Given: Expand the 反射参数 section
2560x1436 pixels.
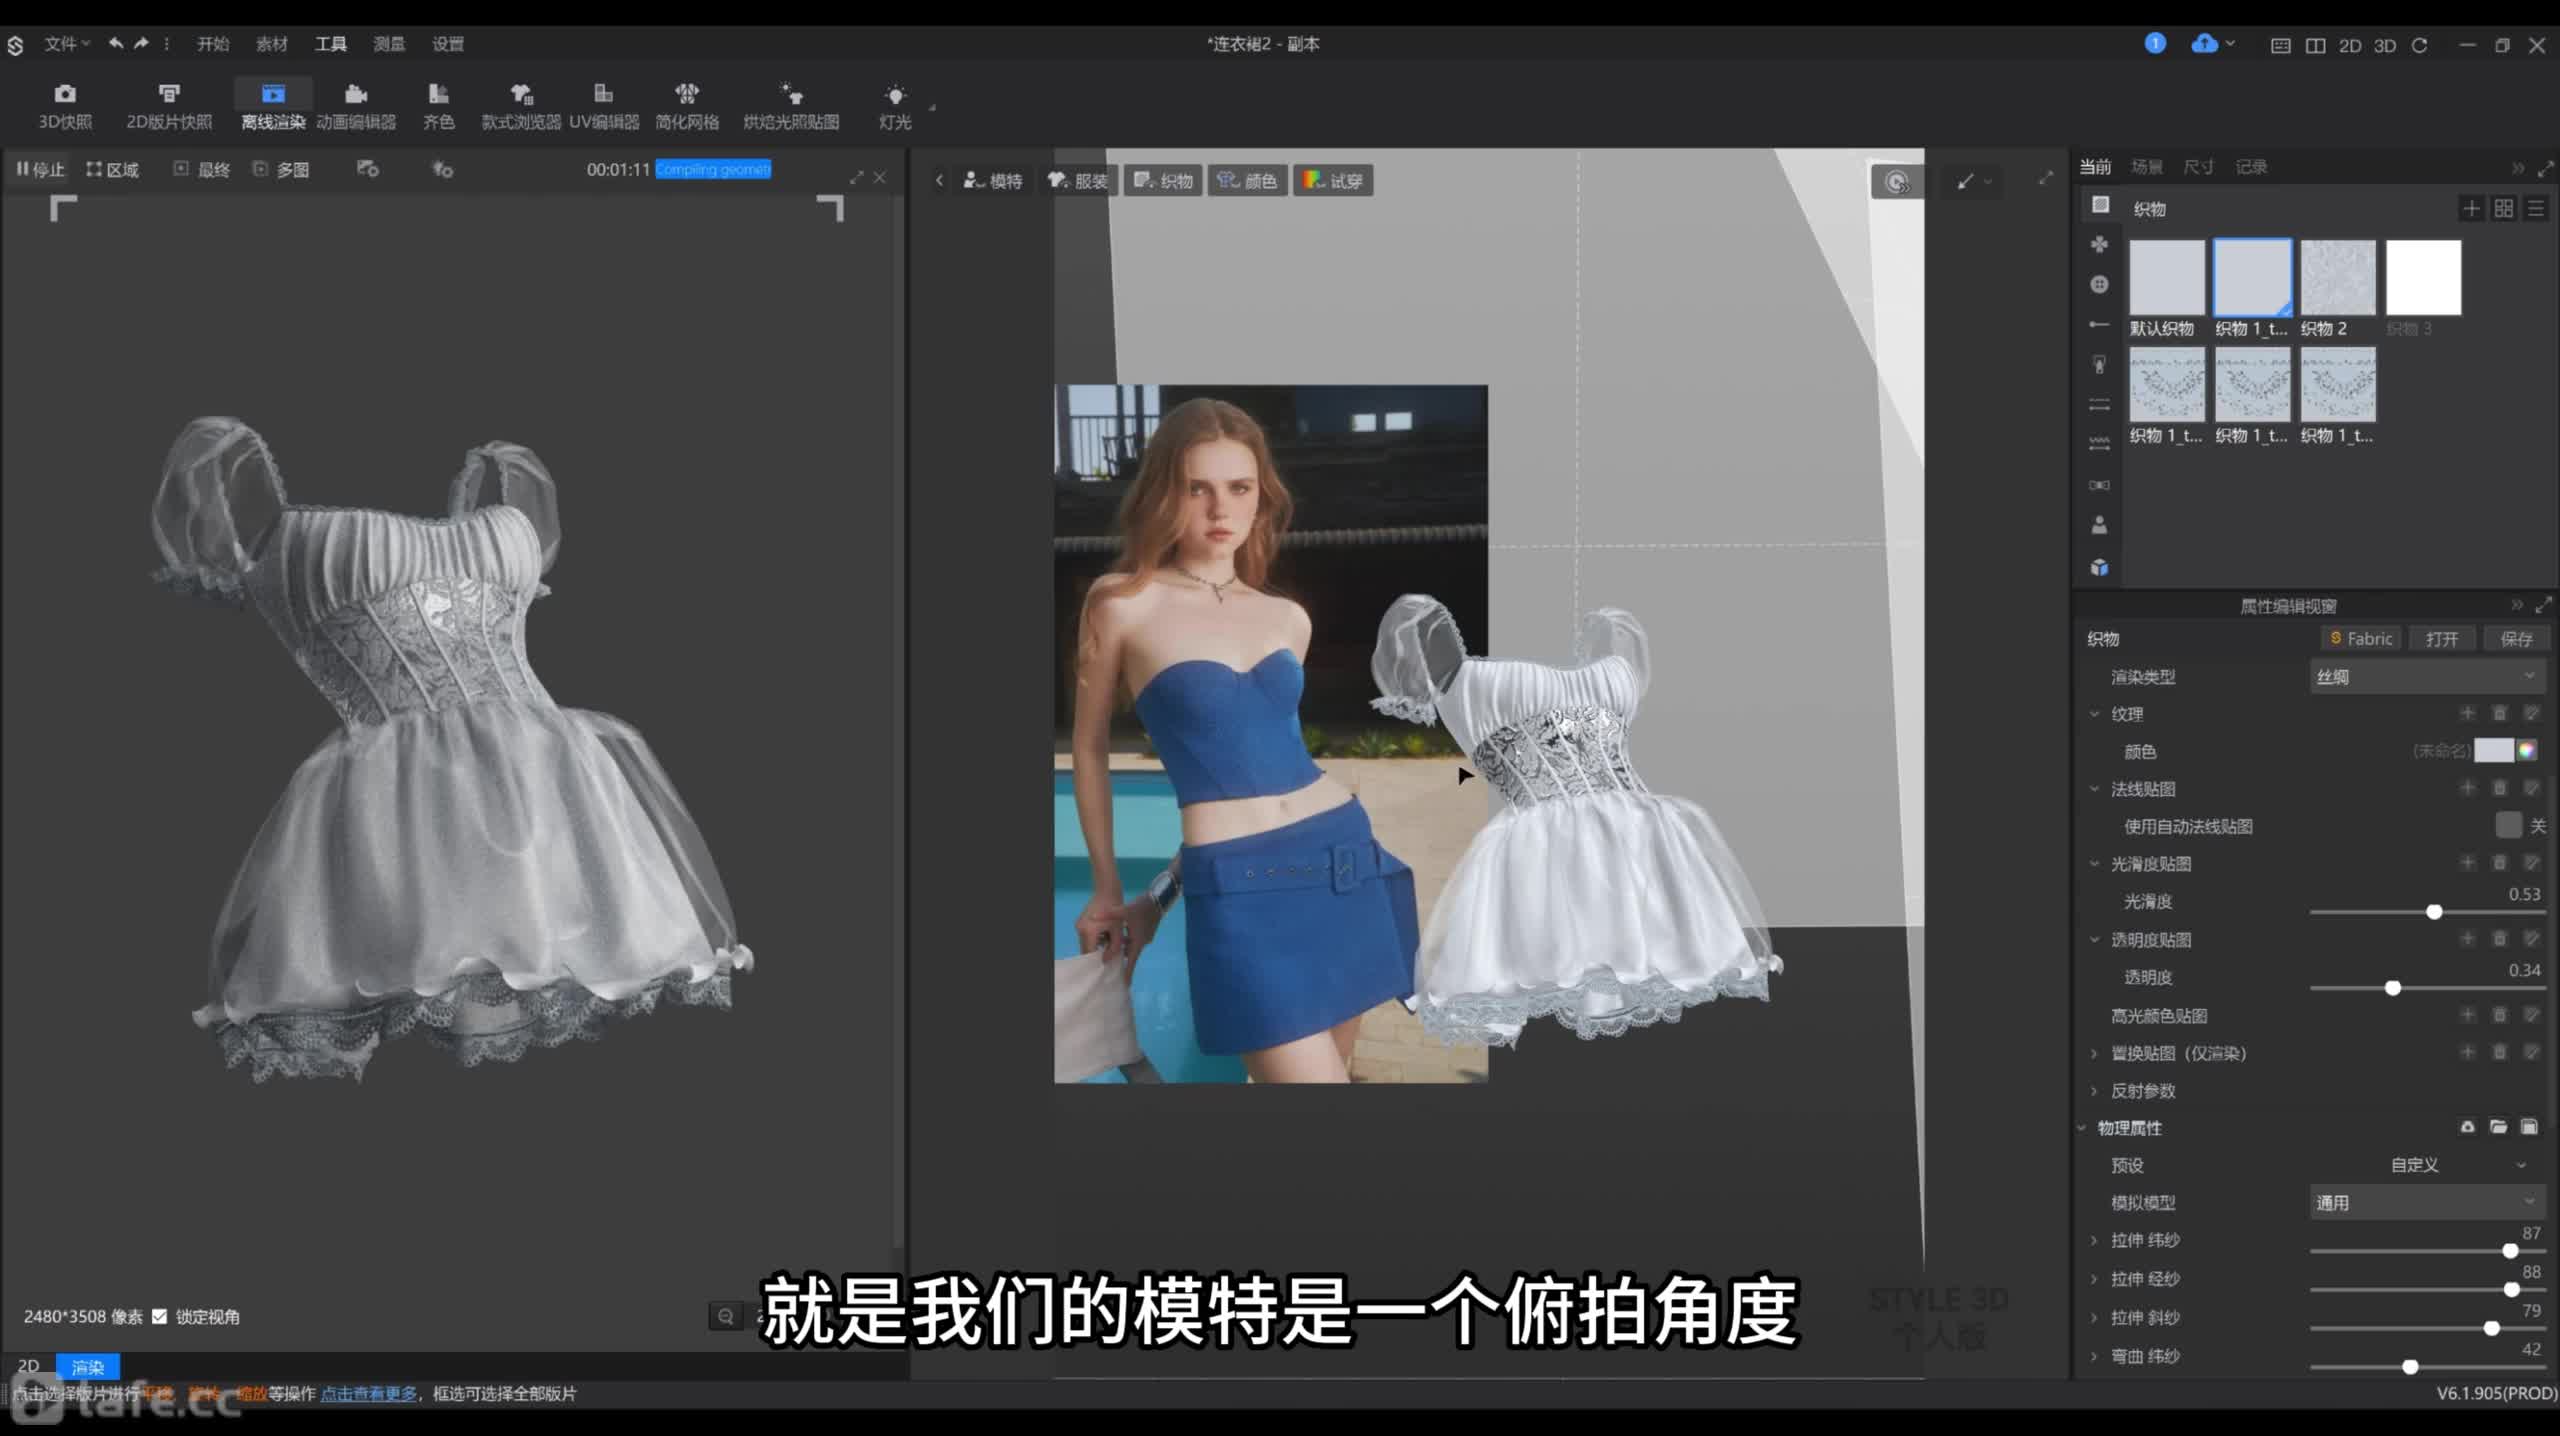Looking at the screenshot, I should click(2094, 1091).
